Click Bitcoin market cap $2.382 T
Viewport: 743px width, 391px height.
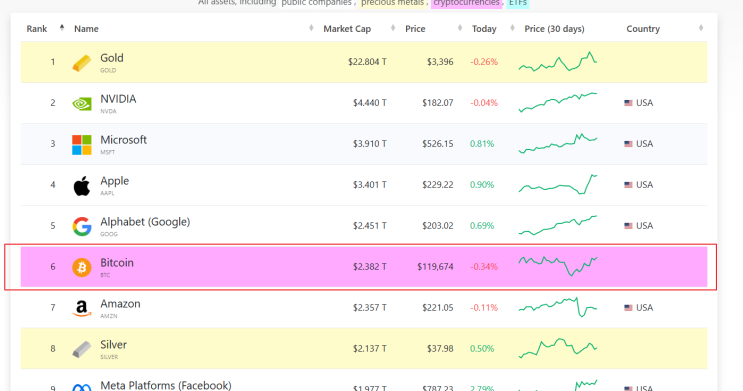click(x=370, y=267)
